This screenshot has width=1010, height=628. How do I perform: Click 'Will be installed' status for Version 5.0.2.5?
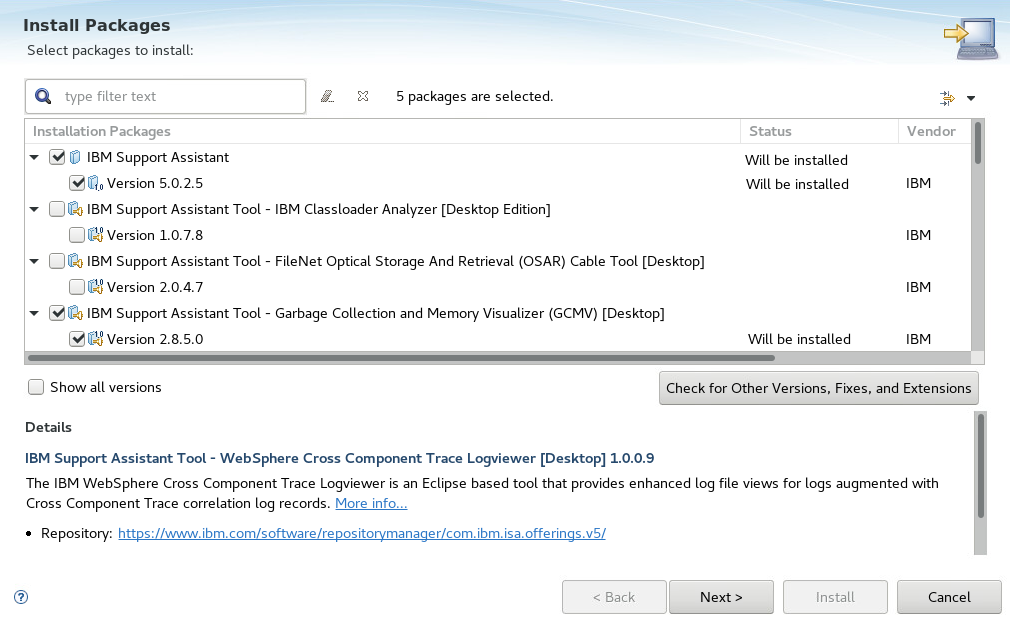coord(797,184)
